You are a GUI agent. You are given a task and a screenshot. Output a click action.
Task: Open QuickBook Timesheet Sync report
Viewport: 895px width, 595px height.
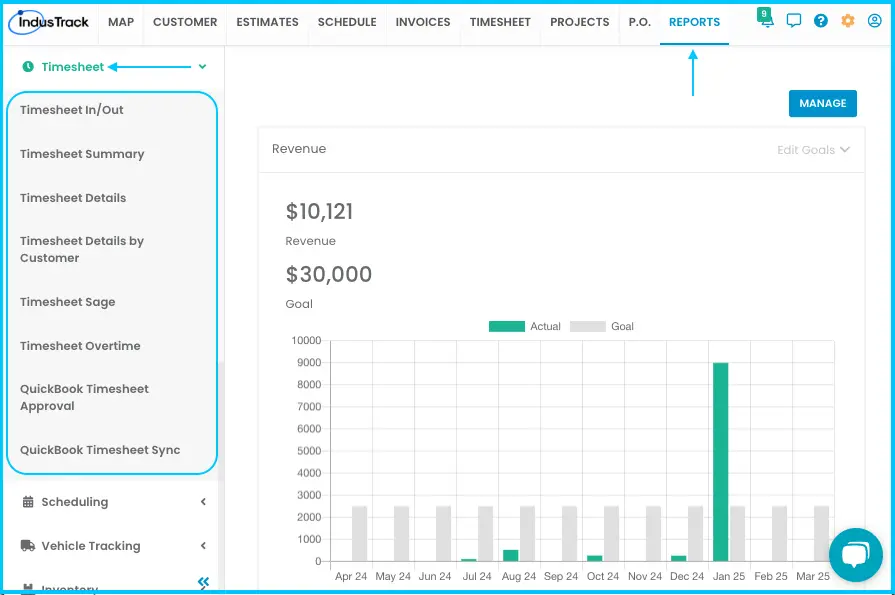[100, 450]
